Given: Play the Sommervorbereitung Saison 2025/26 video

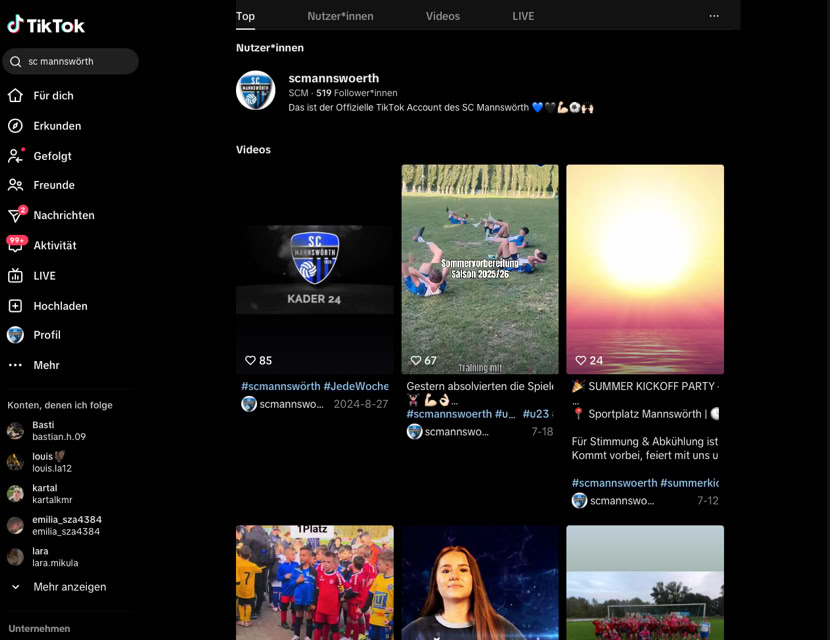Looking at the screenshot, I should [x=480, y=269].
